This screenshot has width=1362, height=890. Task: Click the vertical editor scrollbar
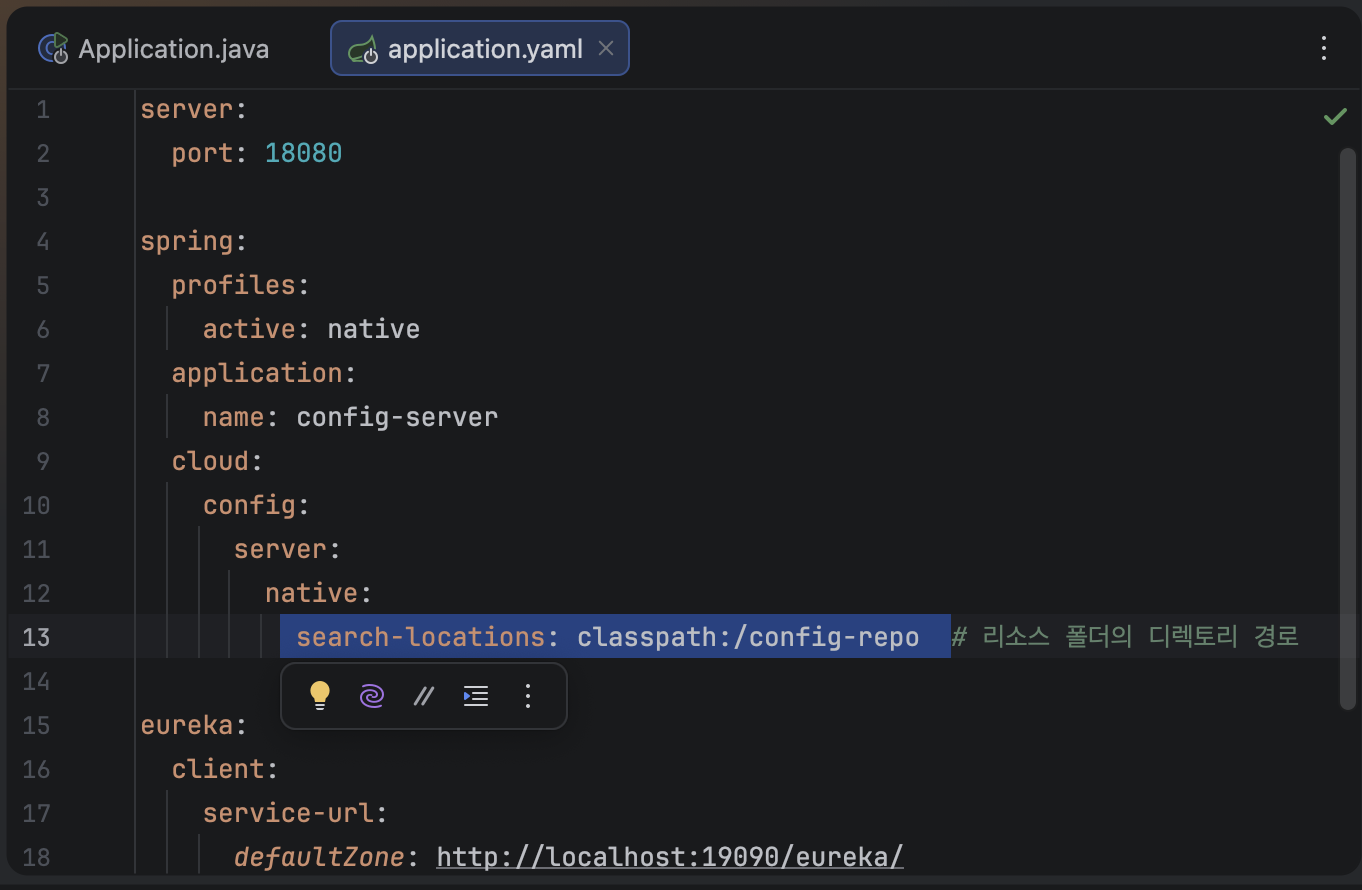click(1347, 429)
